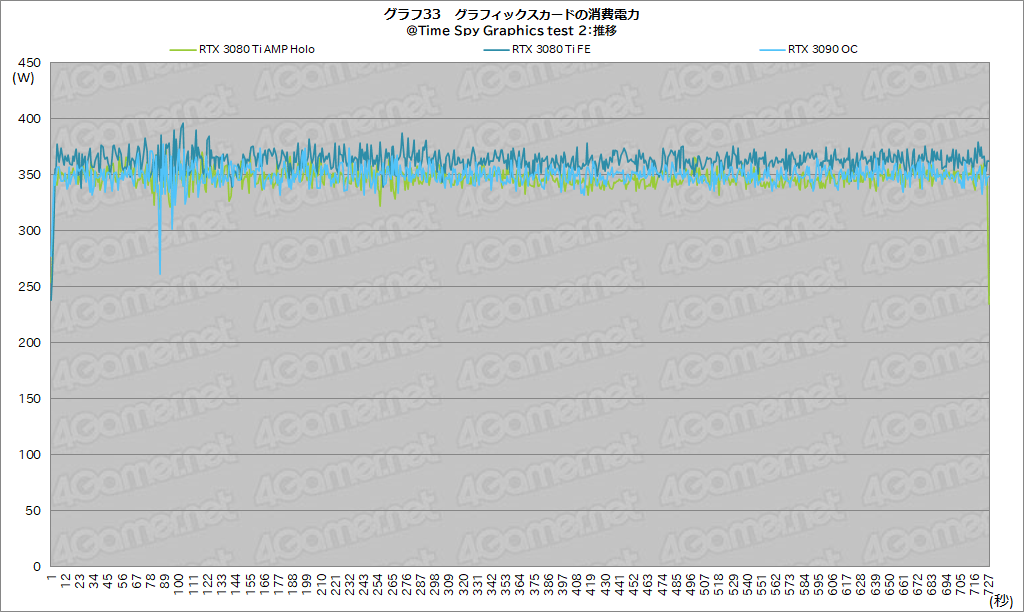Viewport: 1024px width, 612px height.
Task: Select the chart title 'グラフ33 グラフィックスカードの消費電力'
Action: (511, 14)
